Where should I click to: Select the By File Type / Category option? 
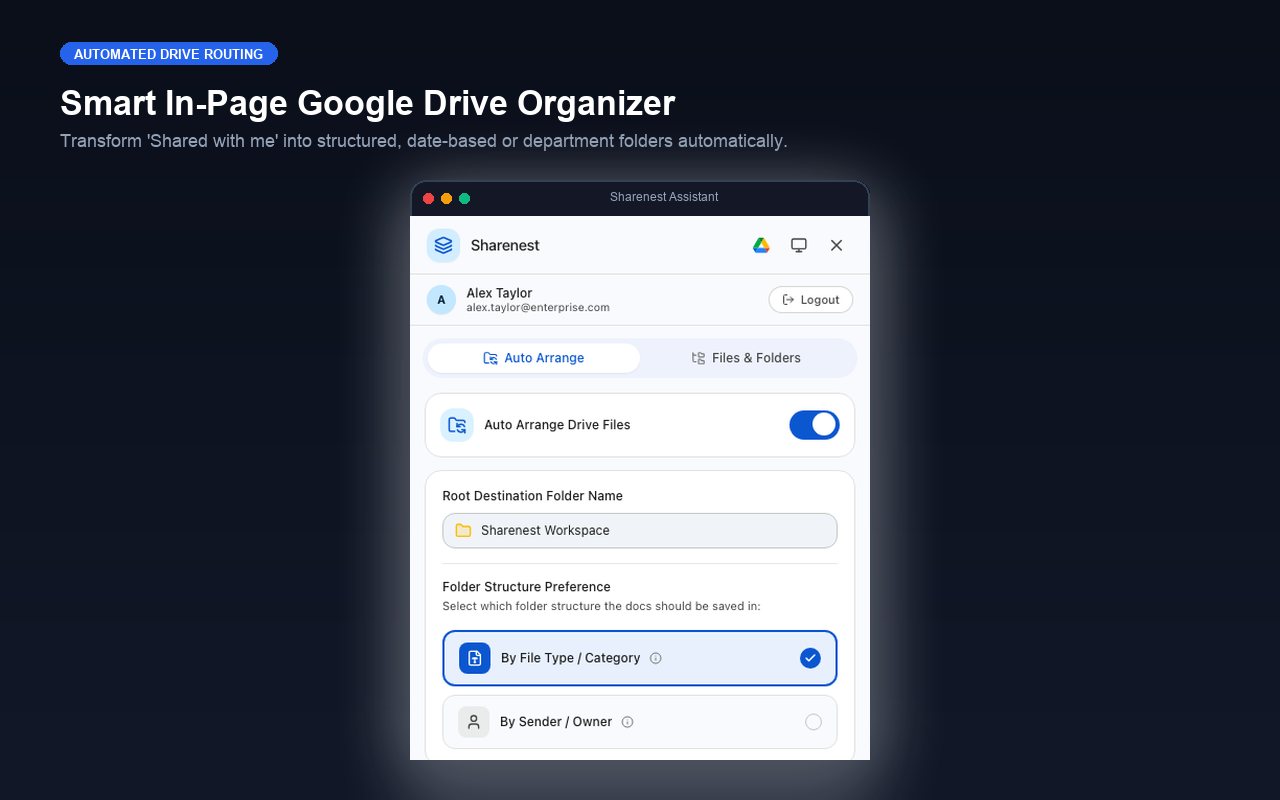tap(640, 658)
